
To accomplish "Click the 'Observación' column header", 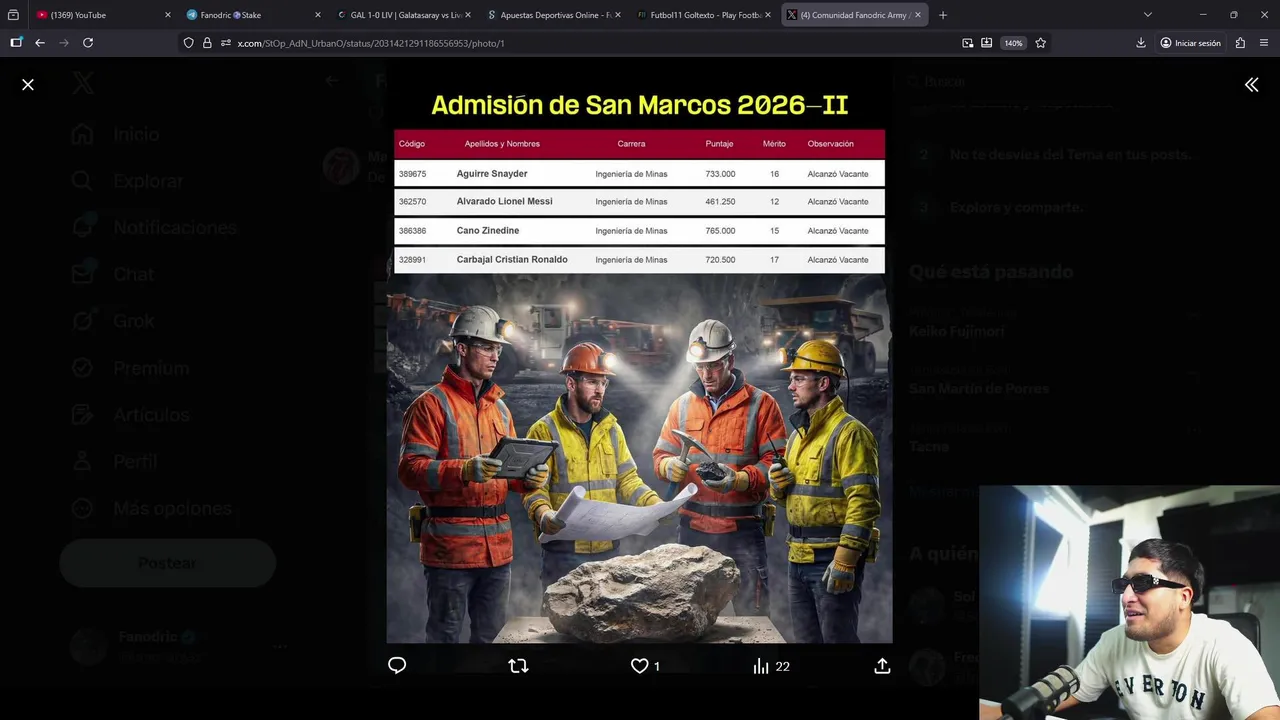I will tap(831, 144).
